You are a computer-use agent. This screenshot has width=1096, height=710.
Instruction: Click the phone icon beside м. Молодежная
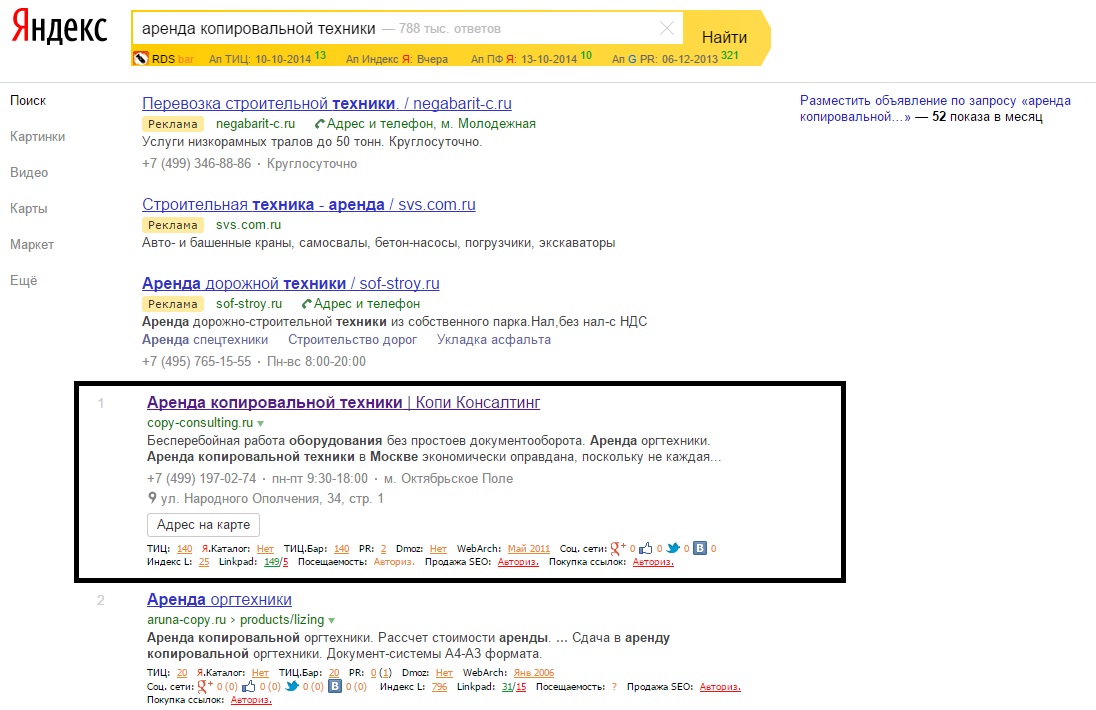coord(319,124)
